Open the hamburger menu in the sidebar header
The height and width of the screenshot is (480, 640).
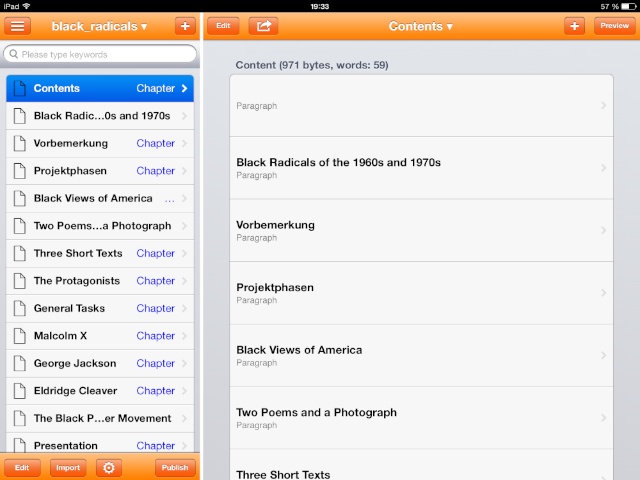(18, 26)
